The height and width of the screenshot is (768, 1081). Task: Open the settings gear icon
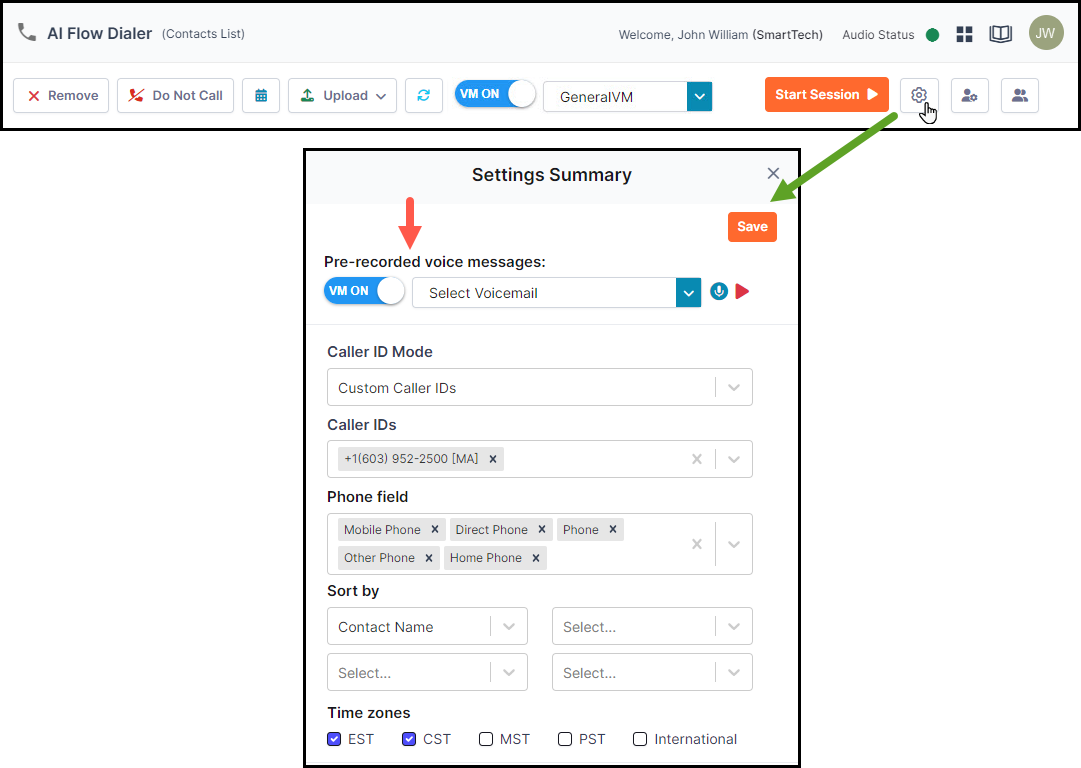919,95
